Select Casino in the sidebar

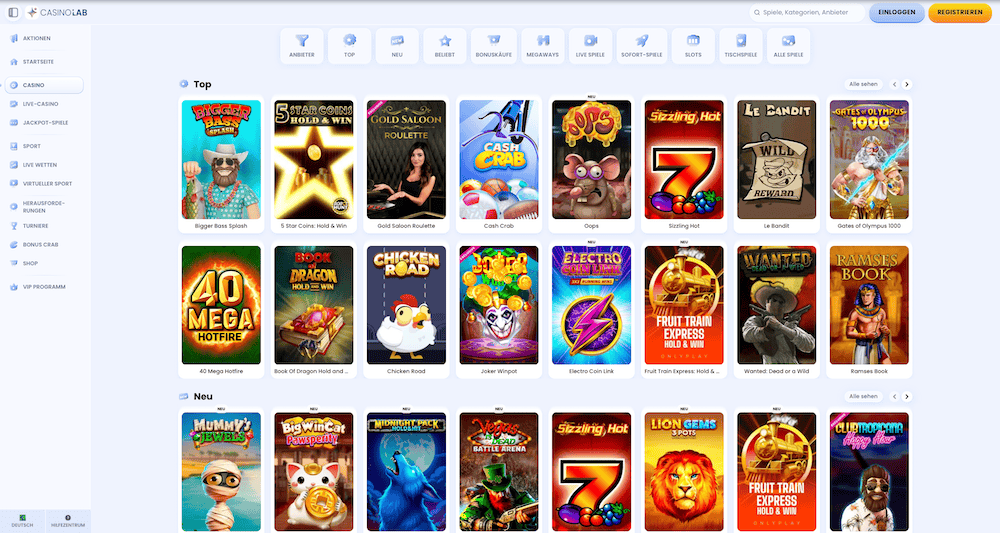point(43,85)
